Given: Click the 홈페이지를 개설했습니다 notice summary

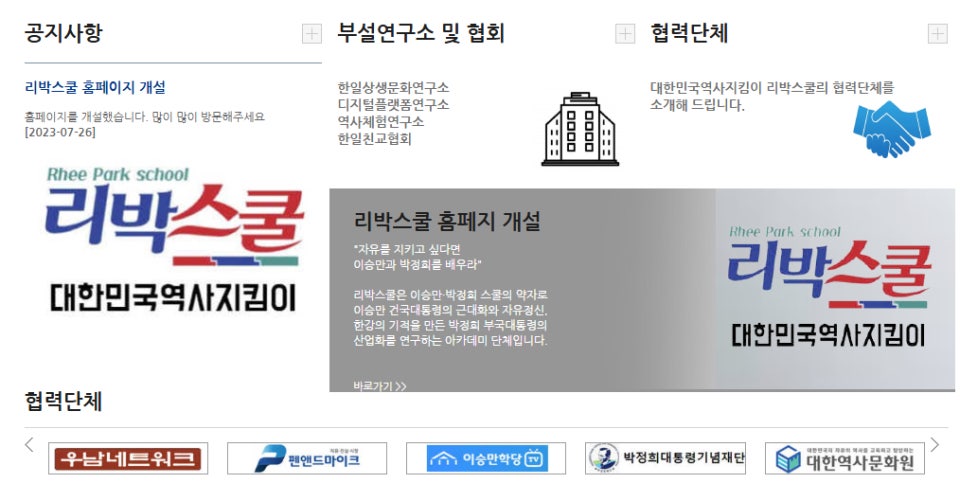Looking at the screenshot, I should point(144,117).
